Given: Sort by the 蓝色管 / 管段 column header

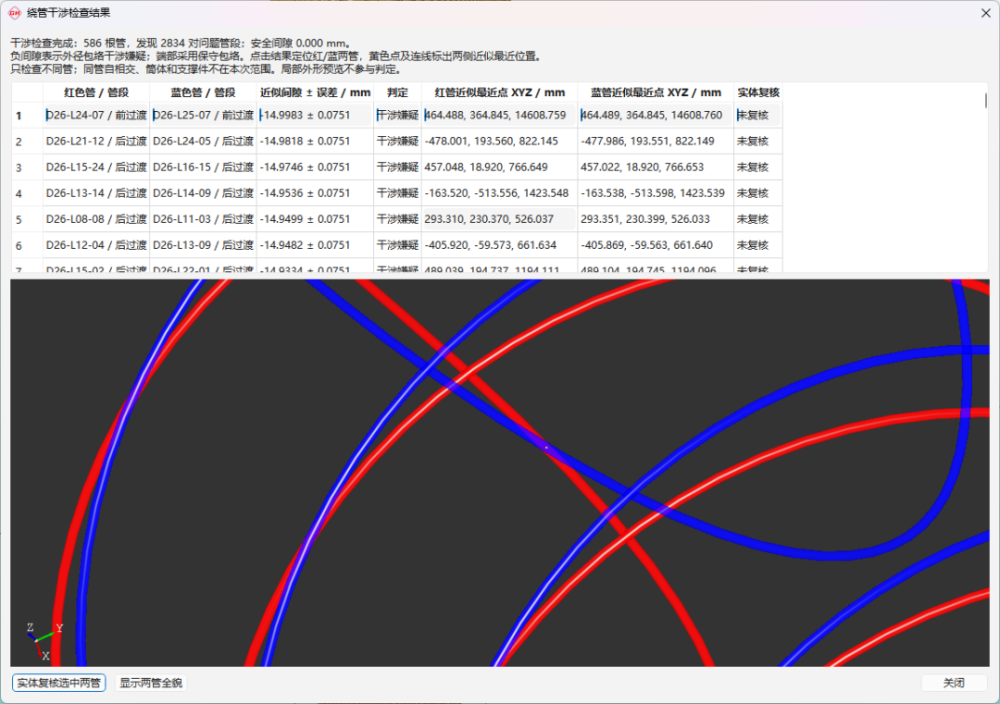Looking at the screenshot, I should click(203, 92).
